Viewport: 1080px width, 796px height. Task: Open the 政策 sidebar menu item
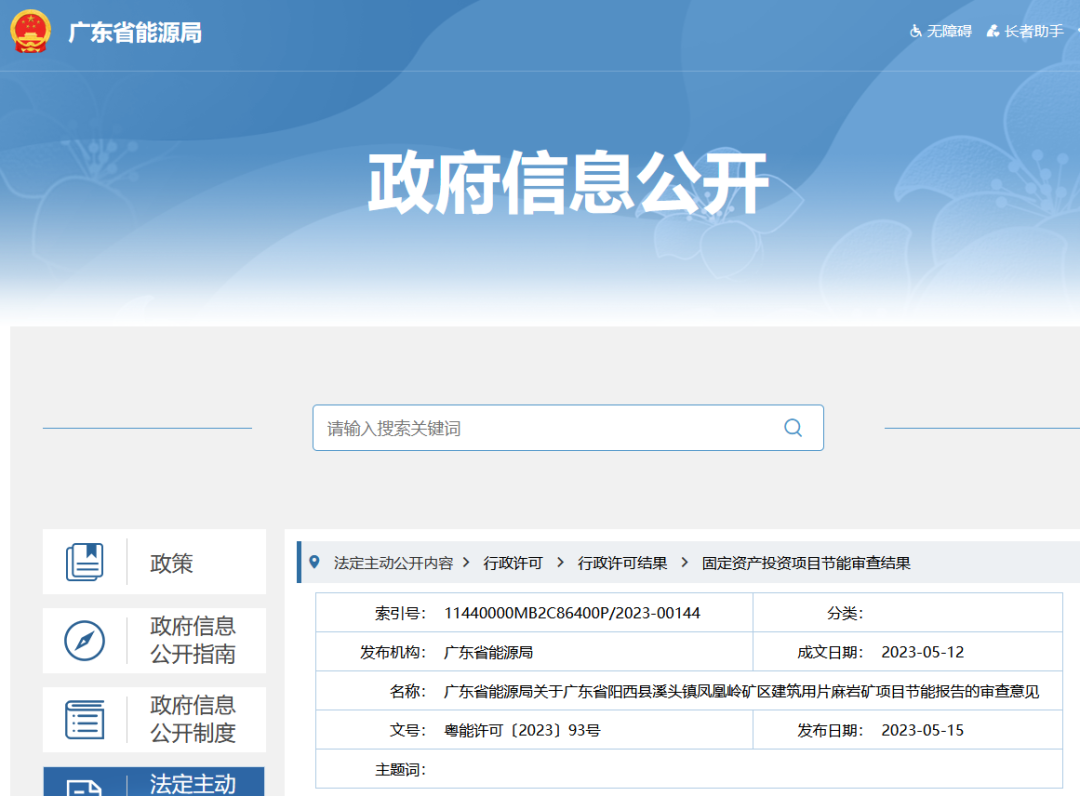[171, 563]
